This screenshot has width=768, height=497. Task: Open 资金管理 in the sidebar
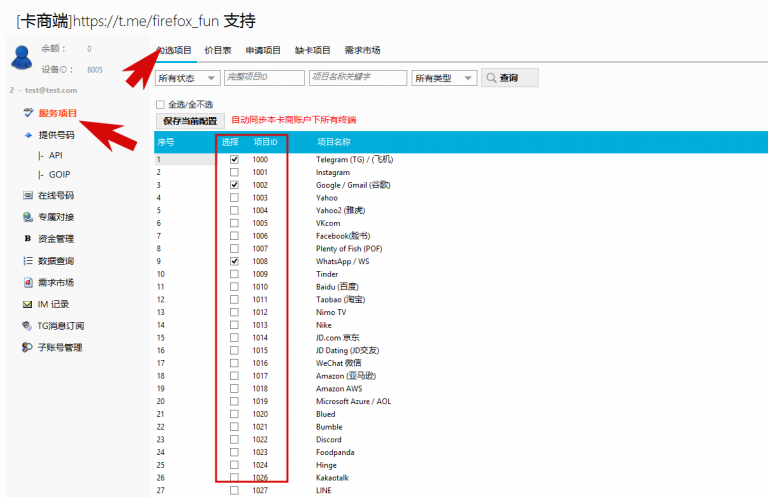coord(56,239)
